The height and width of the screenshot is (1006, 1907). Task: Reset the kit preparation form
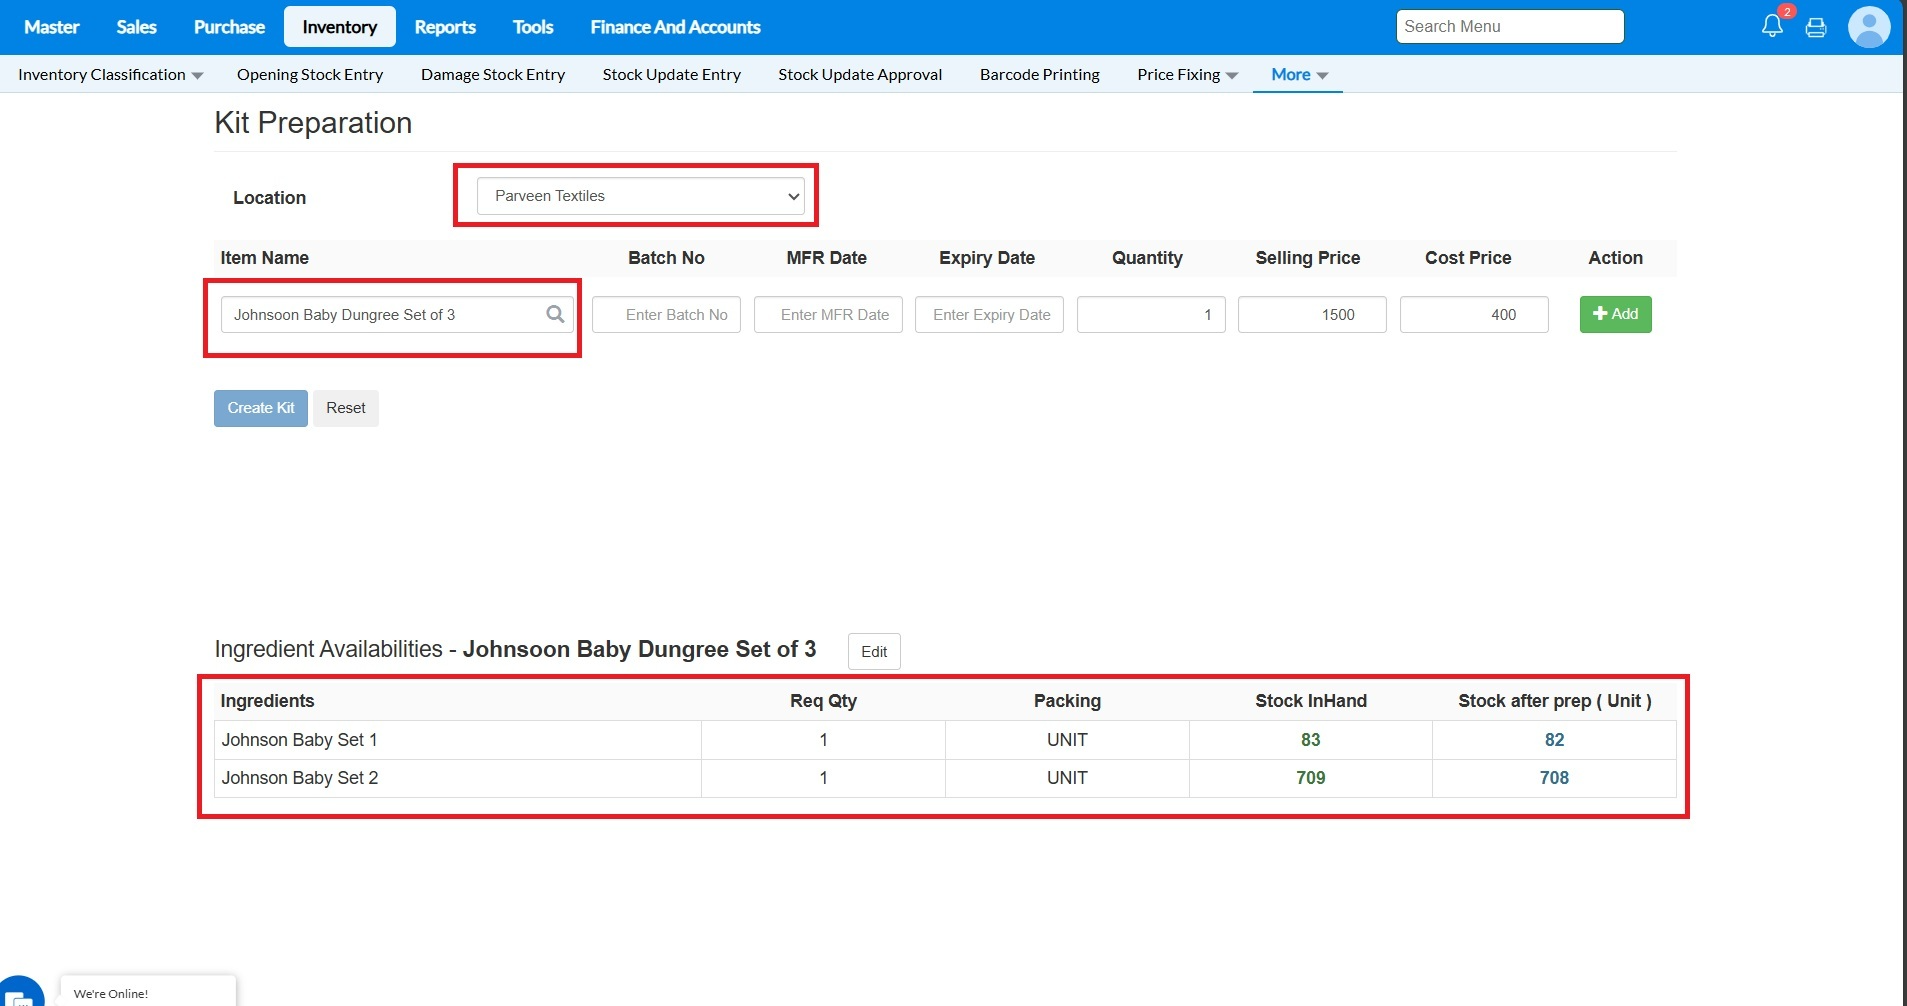346,408
